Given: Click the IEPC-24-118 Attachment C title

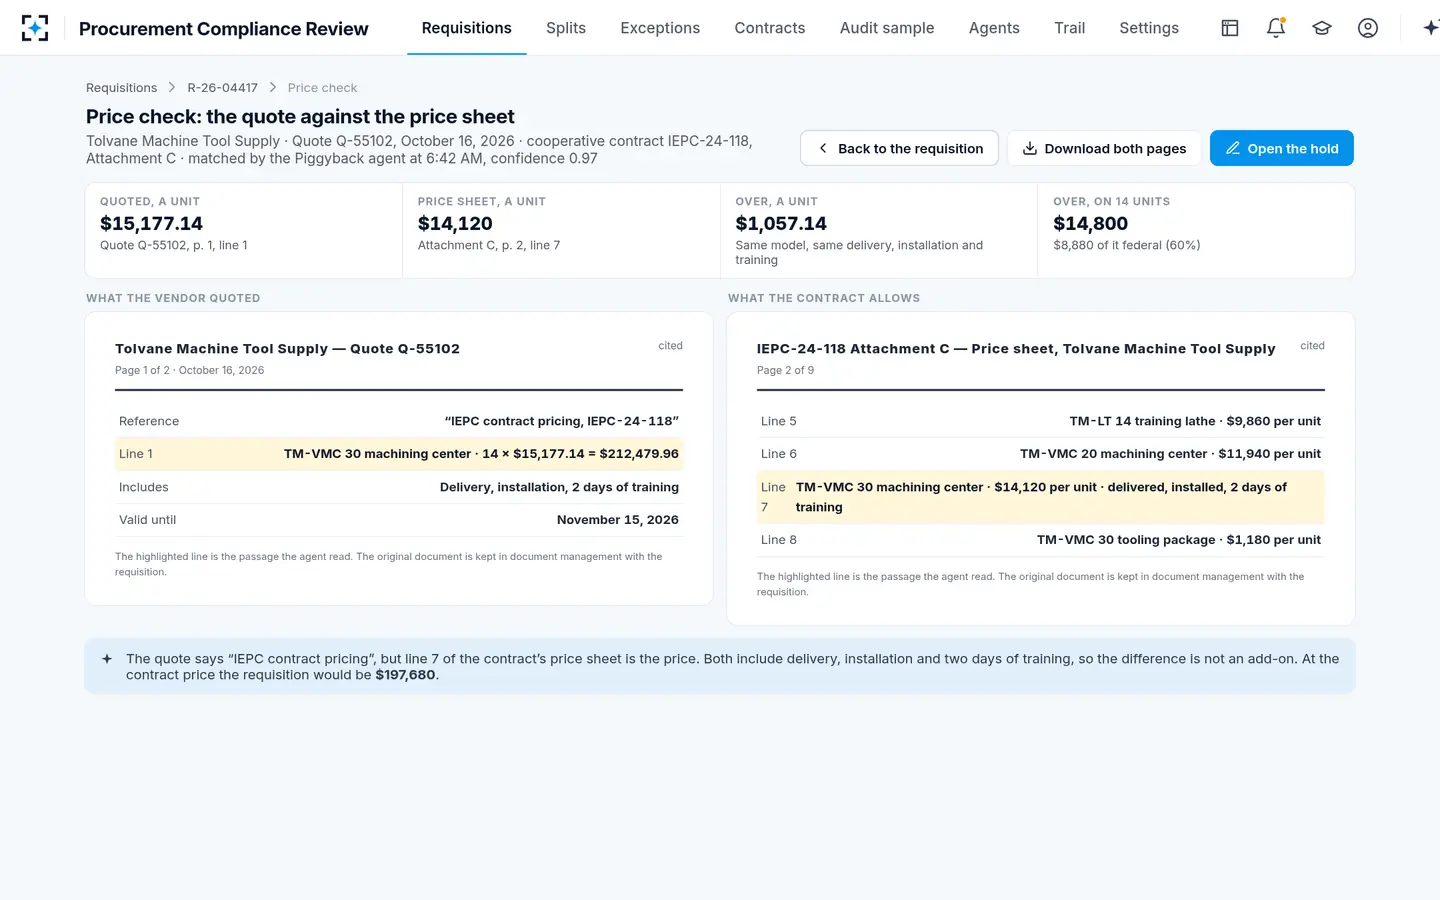Looking at the screenshot, I should pyautogui.click(x=1016, y=349).
